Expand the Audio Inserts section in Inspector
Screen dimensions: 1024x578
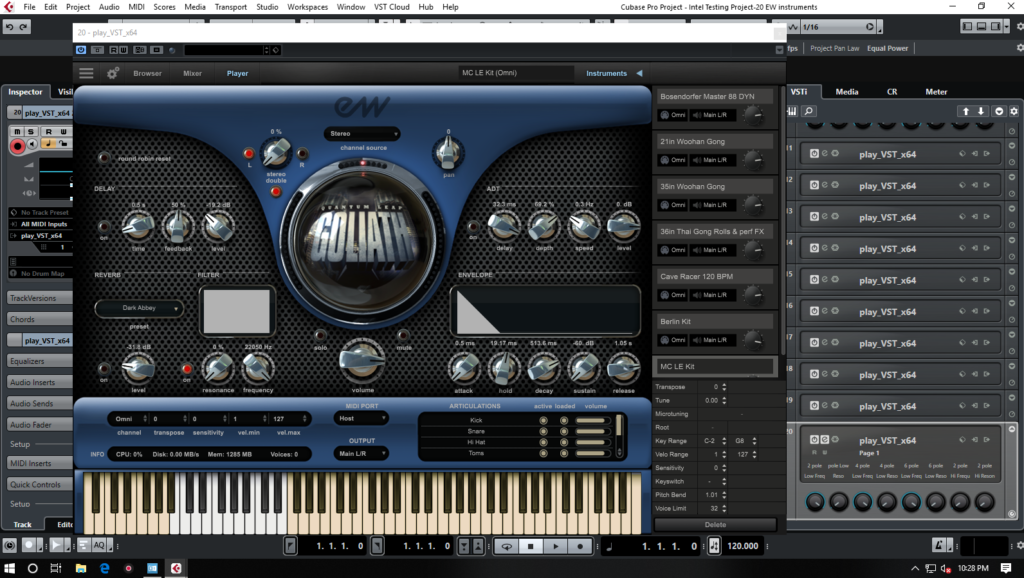(x=39, y=382)
